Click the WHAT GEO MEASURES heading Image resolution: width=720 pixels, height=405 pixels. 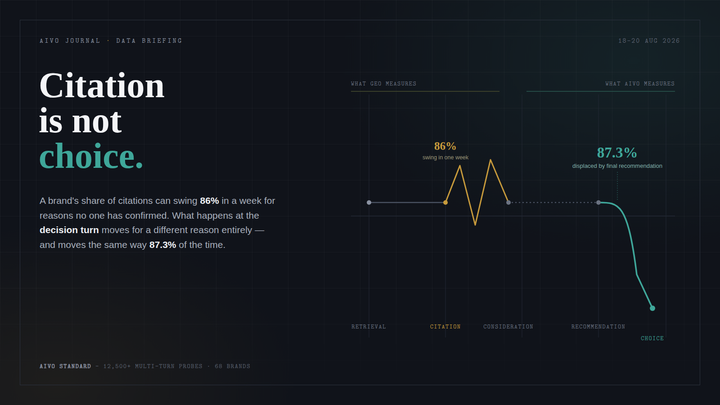pyautogui.click(x=383, y=84)
